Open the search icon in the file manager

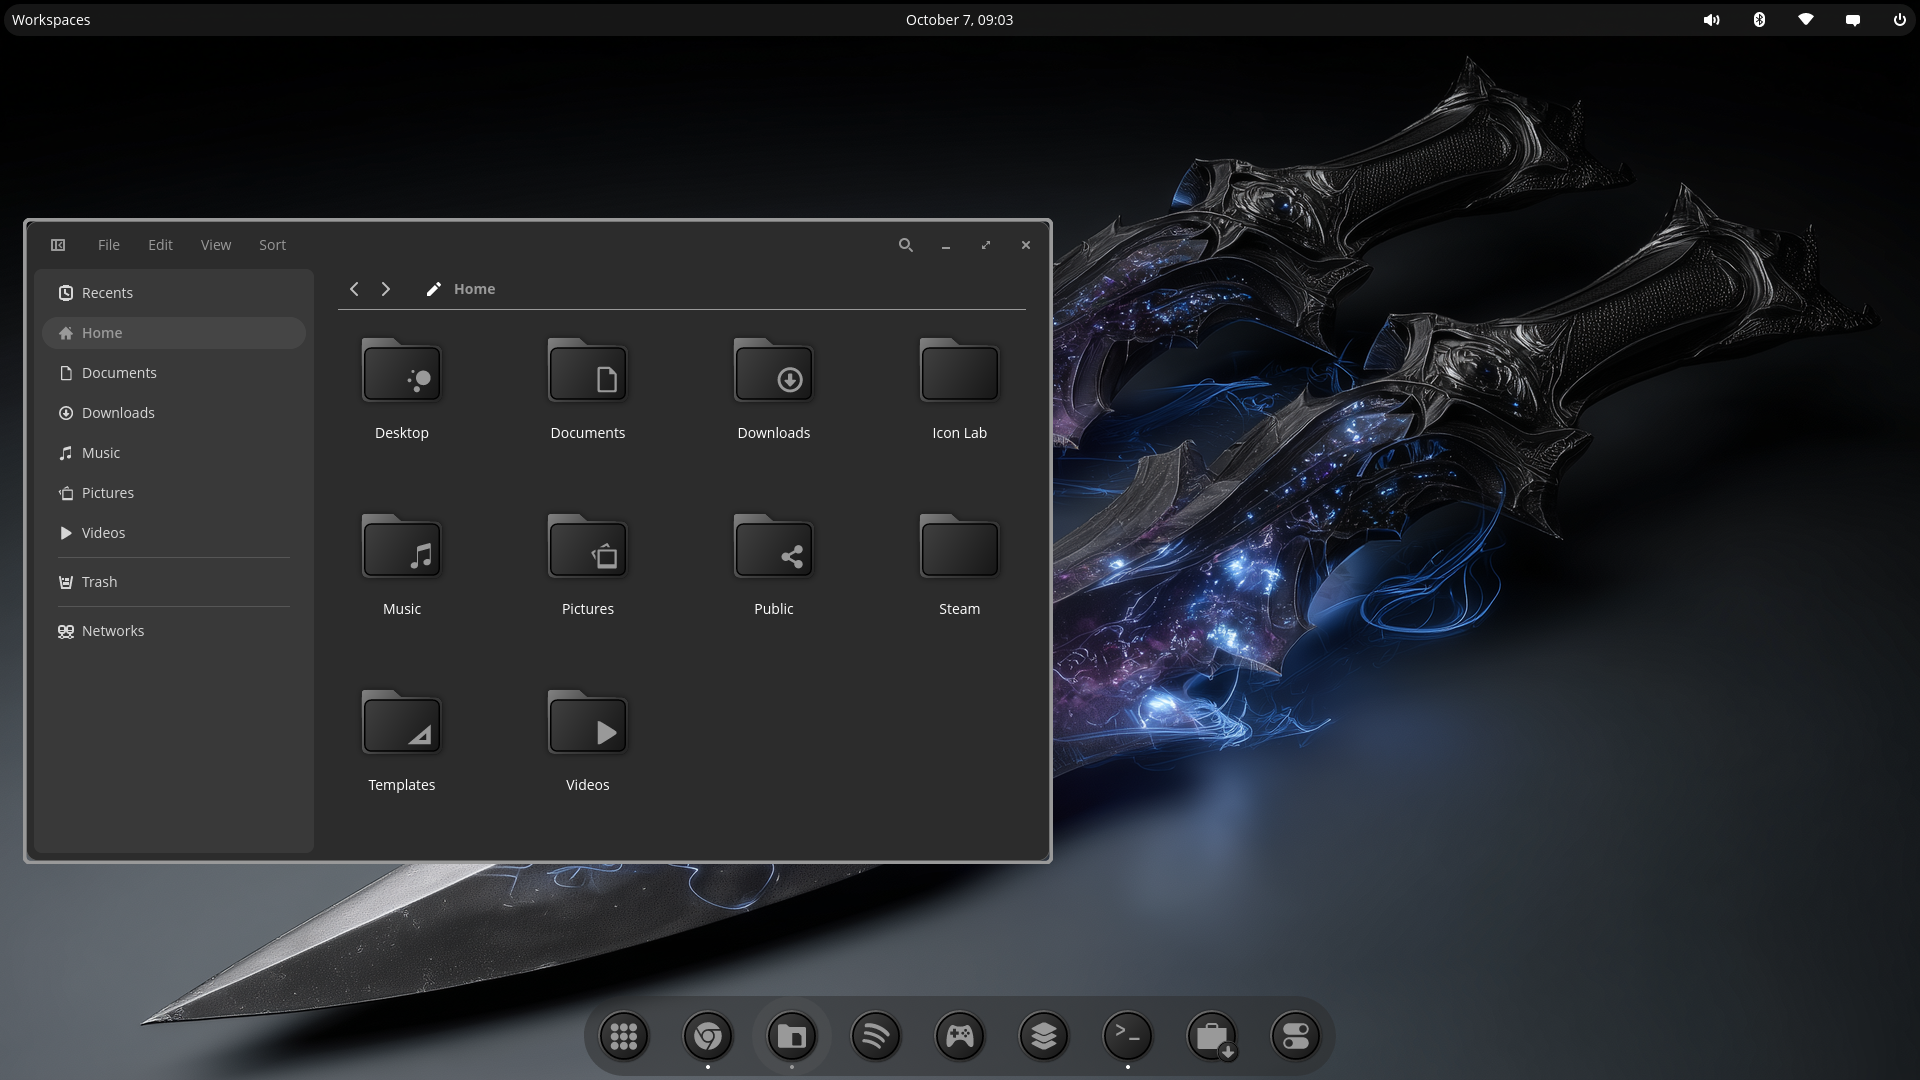click(905, 245)
